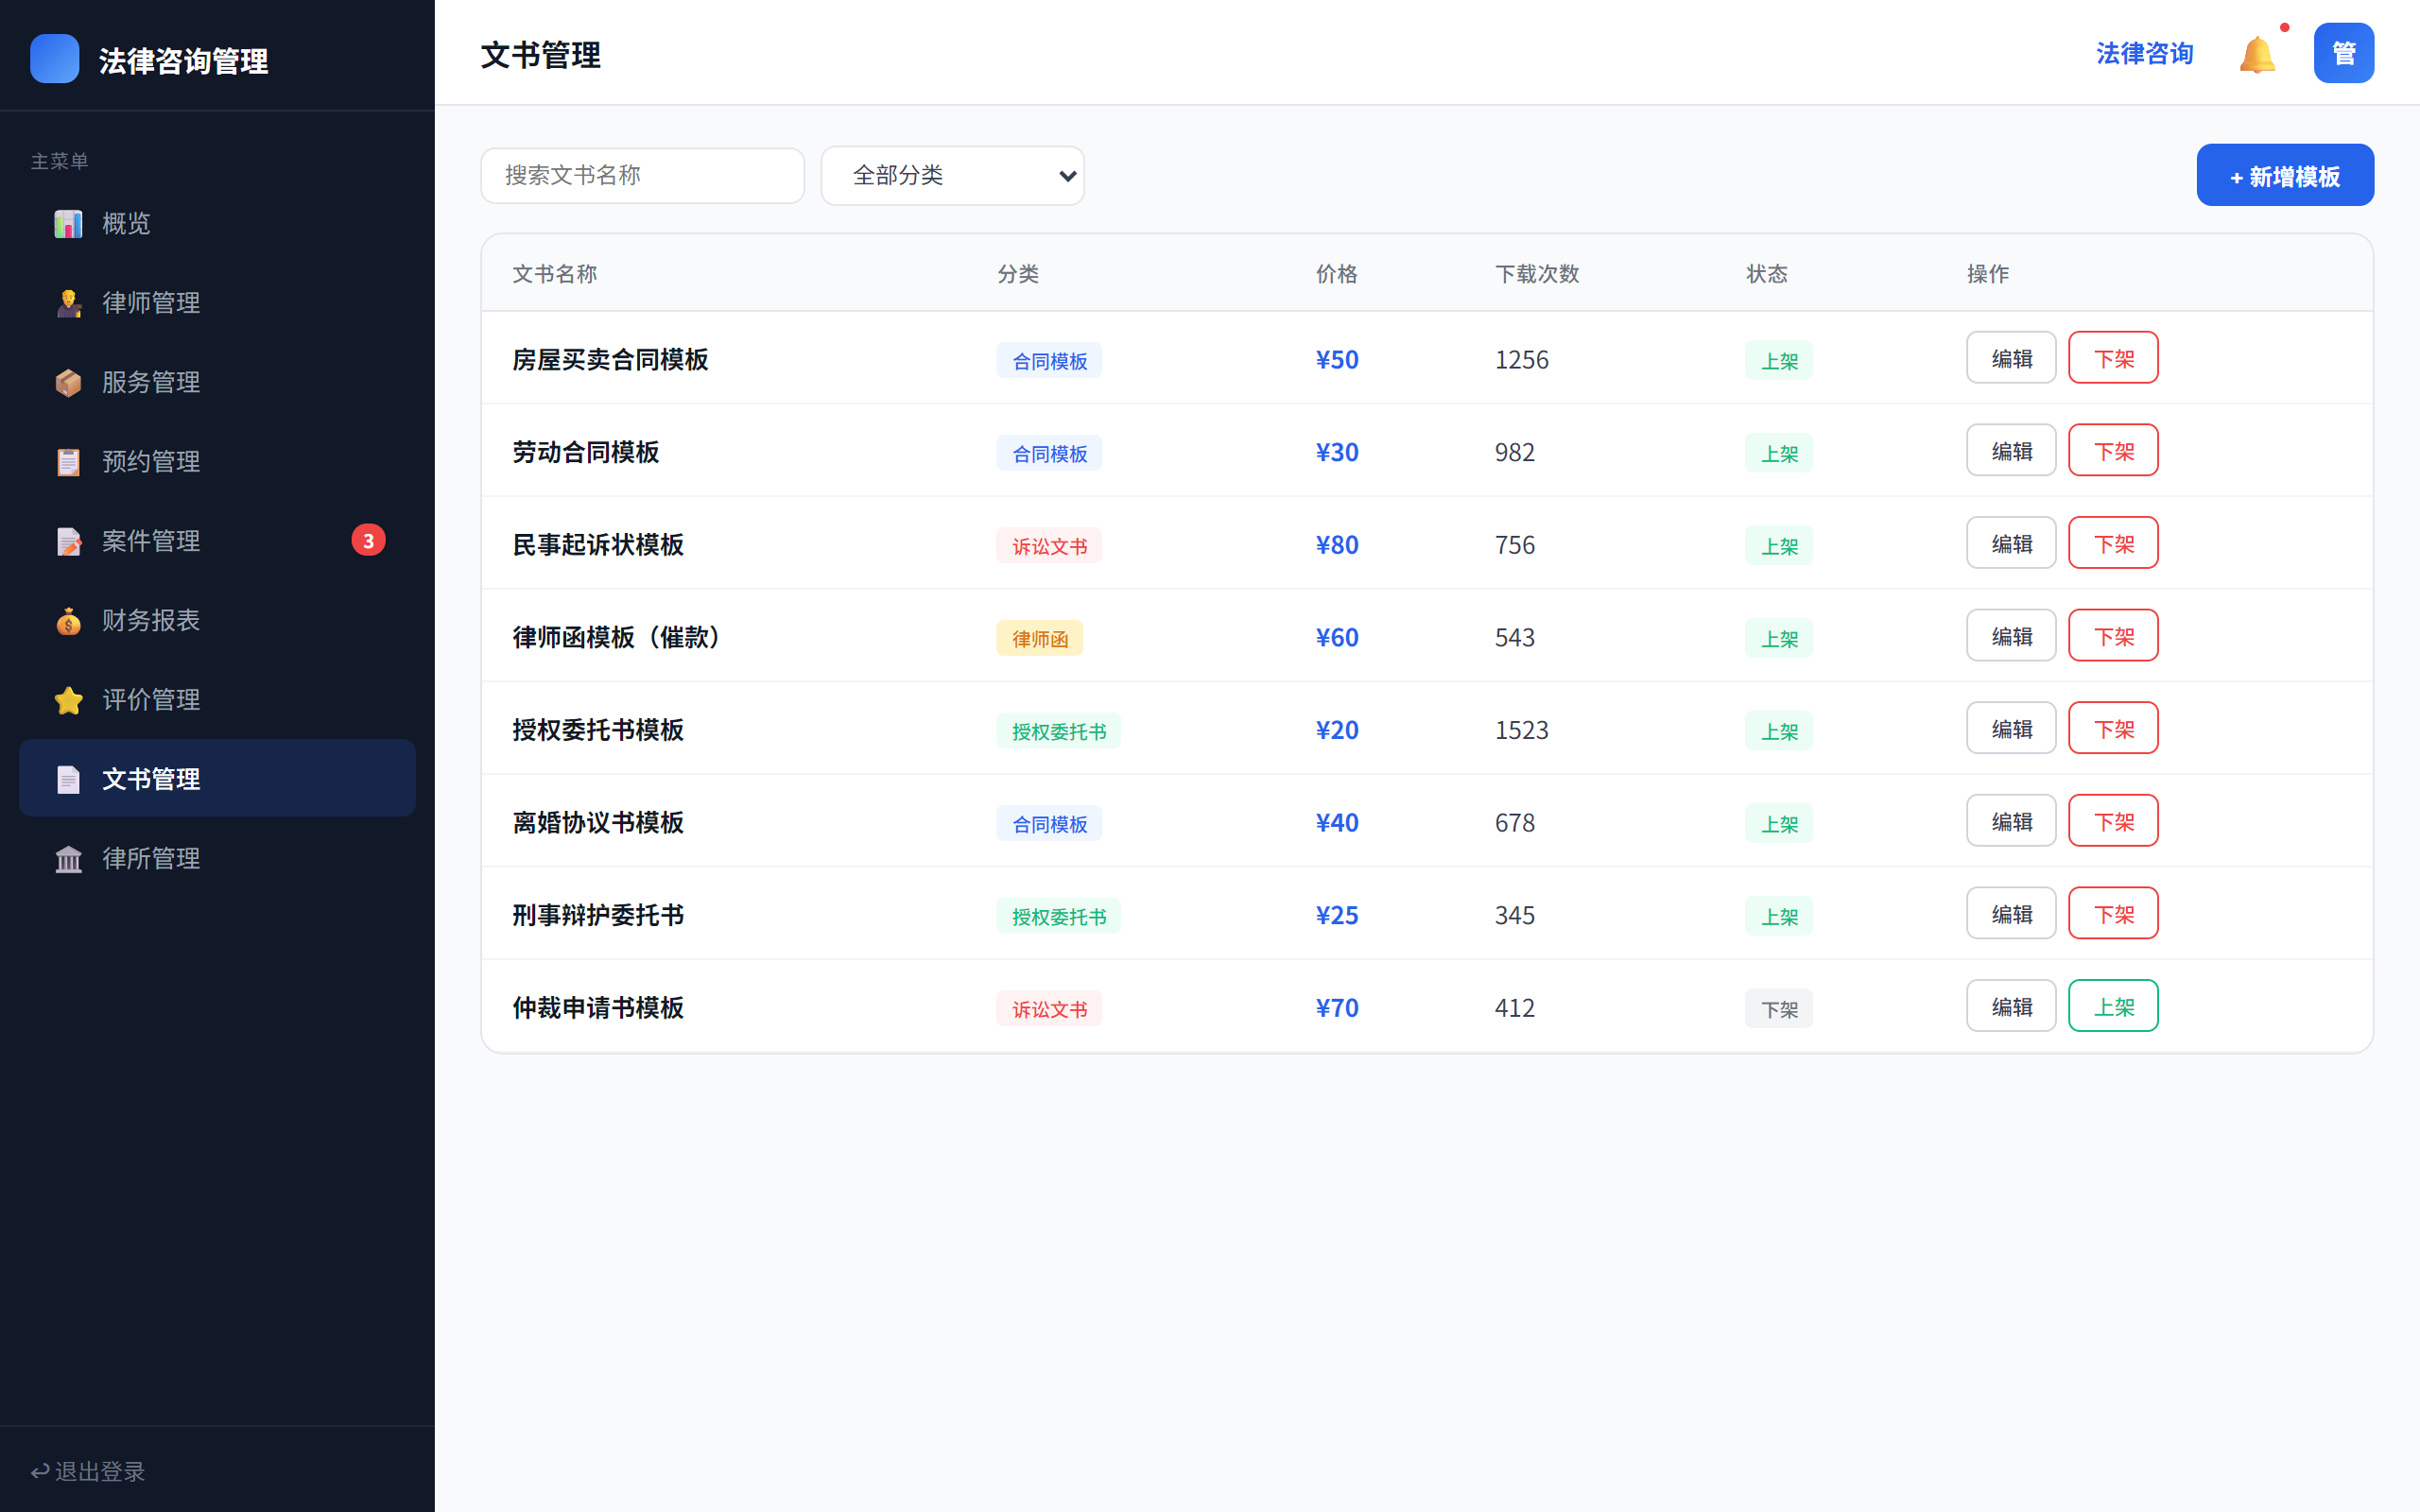Click the money bag icon beside 财务报表
2420x1512 pixels.
point(68,620)
